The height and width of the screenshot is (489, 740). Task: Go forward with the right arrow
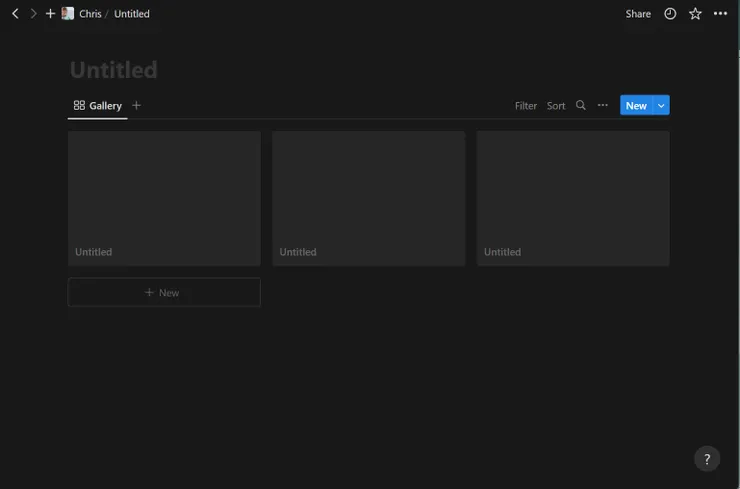click(x=33, y=14)
